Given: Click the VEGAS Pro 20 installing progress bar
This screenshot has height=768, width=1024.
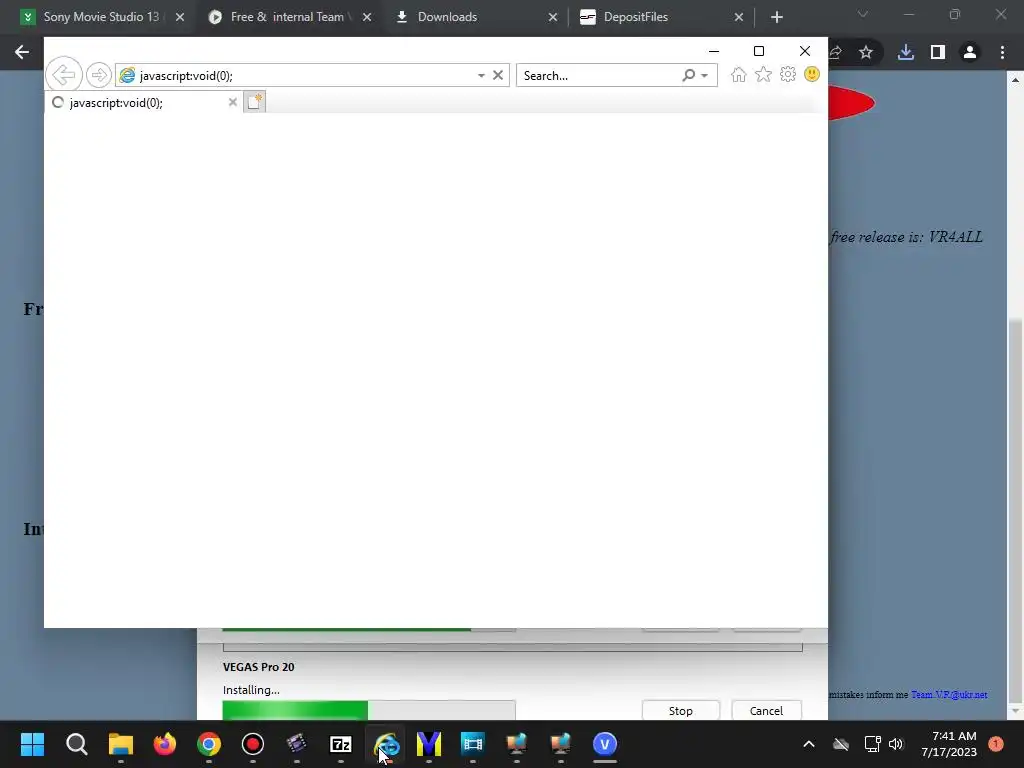Looking at the screenshot, I should coord(369,710).
